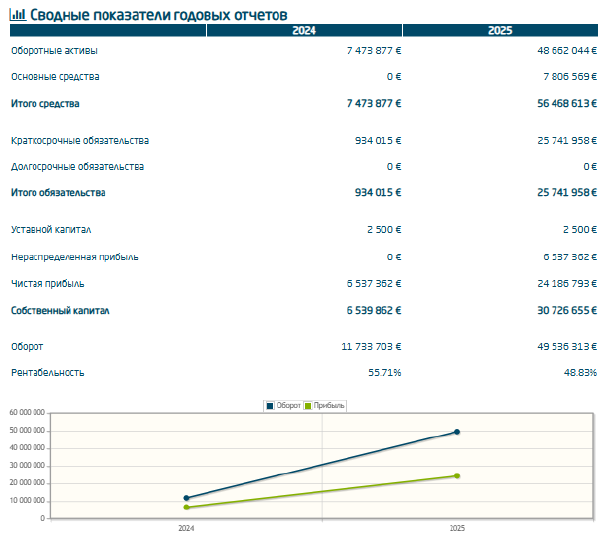
Task: Select the 2024 Рентабельность value 55.71%
Action: (385, 373)
